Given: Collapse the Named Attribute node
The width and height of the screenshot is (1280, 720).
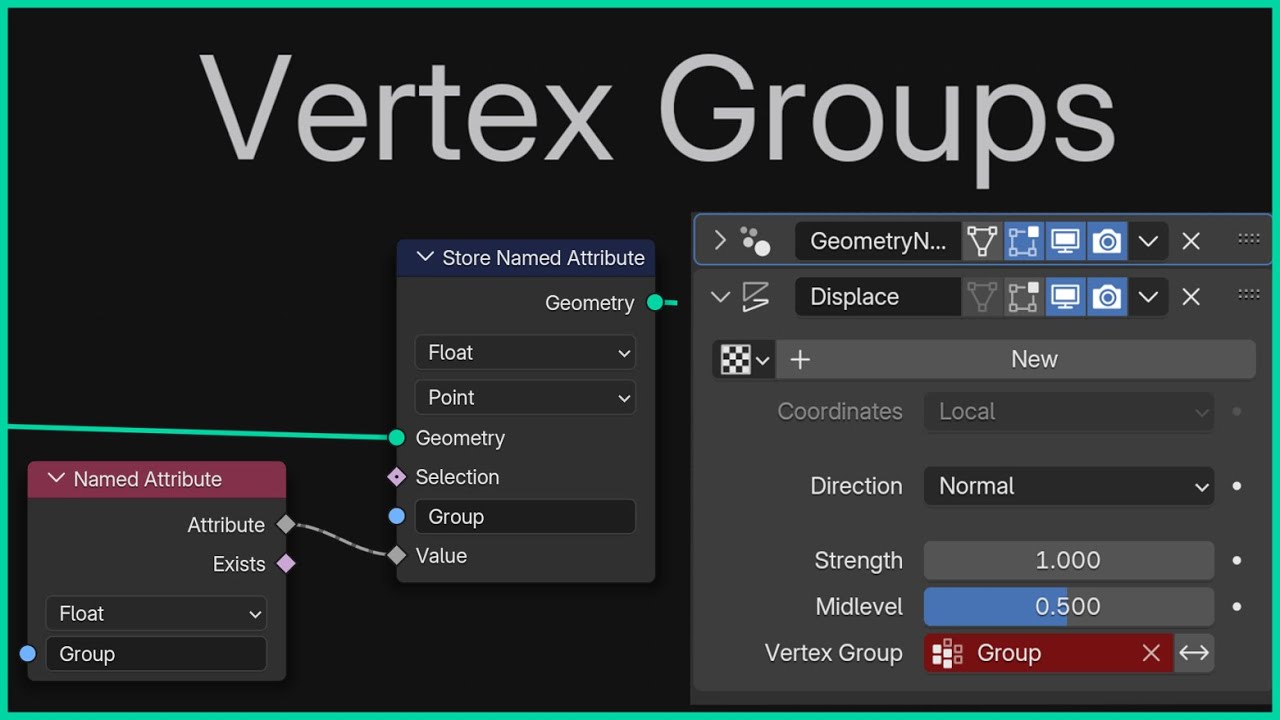Looking at the screenshot, I should [56, 479].
